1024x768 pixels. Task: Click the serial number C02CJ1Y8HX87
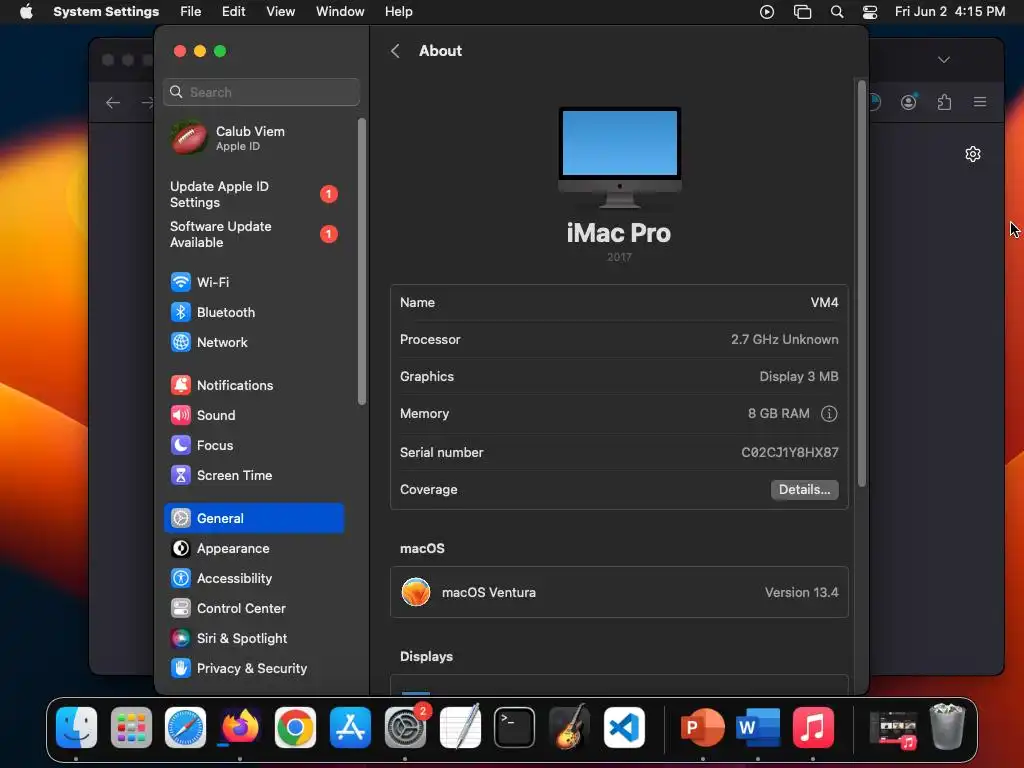click(x=790, y=453)
